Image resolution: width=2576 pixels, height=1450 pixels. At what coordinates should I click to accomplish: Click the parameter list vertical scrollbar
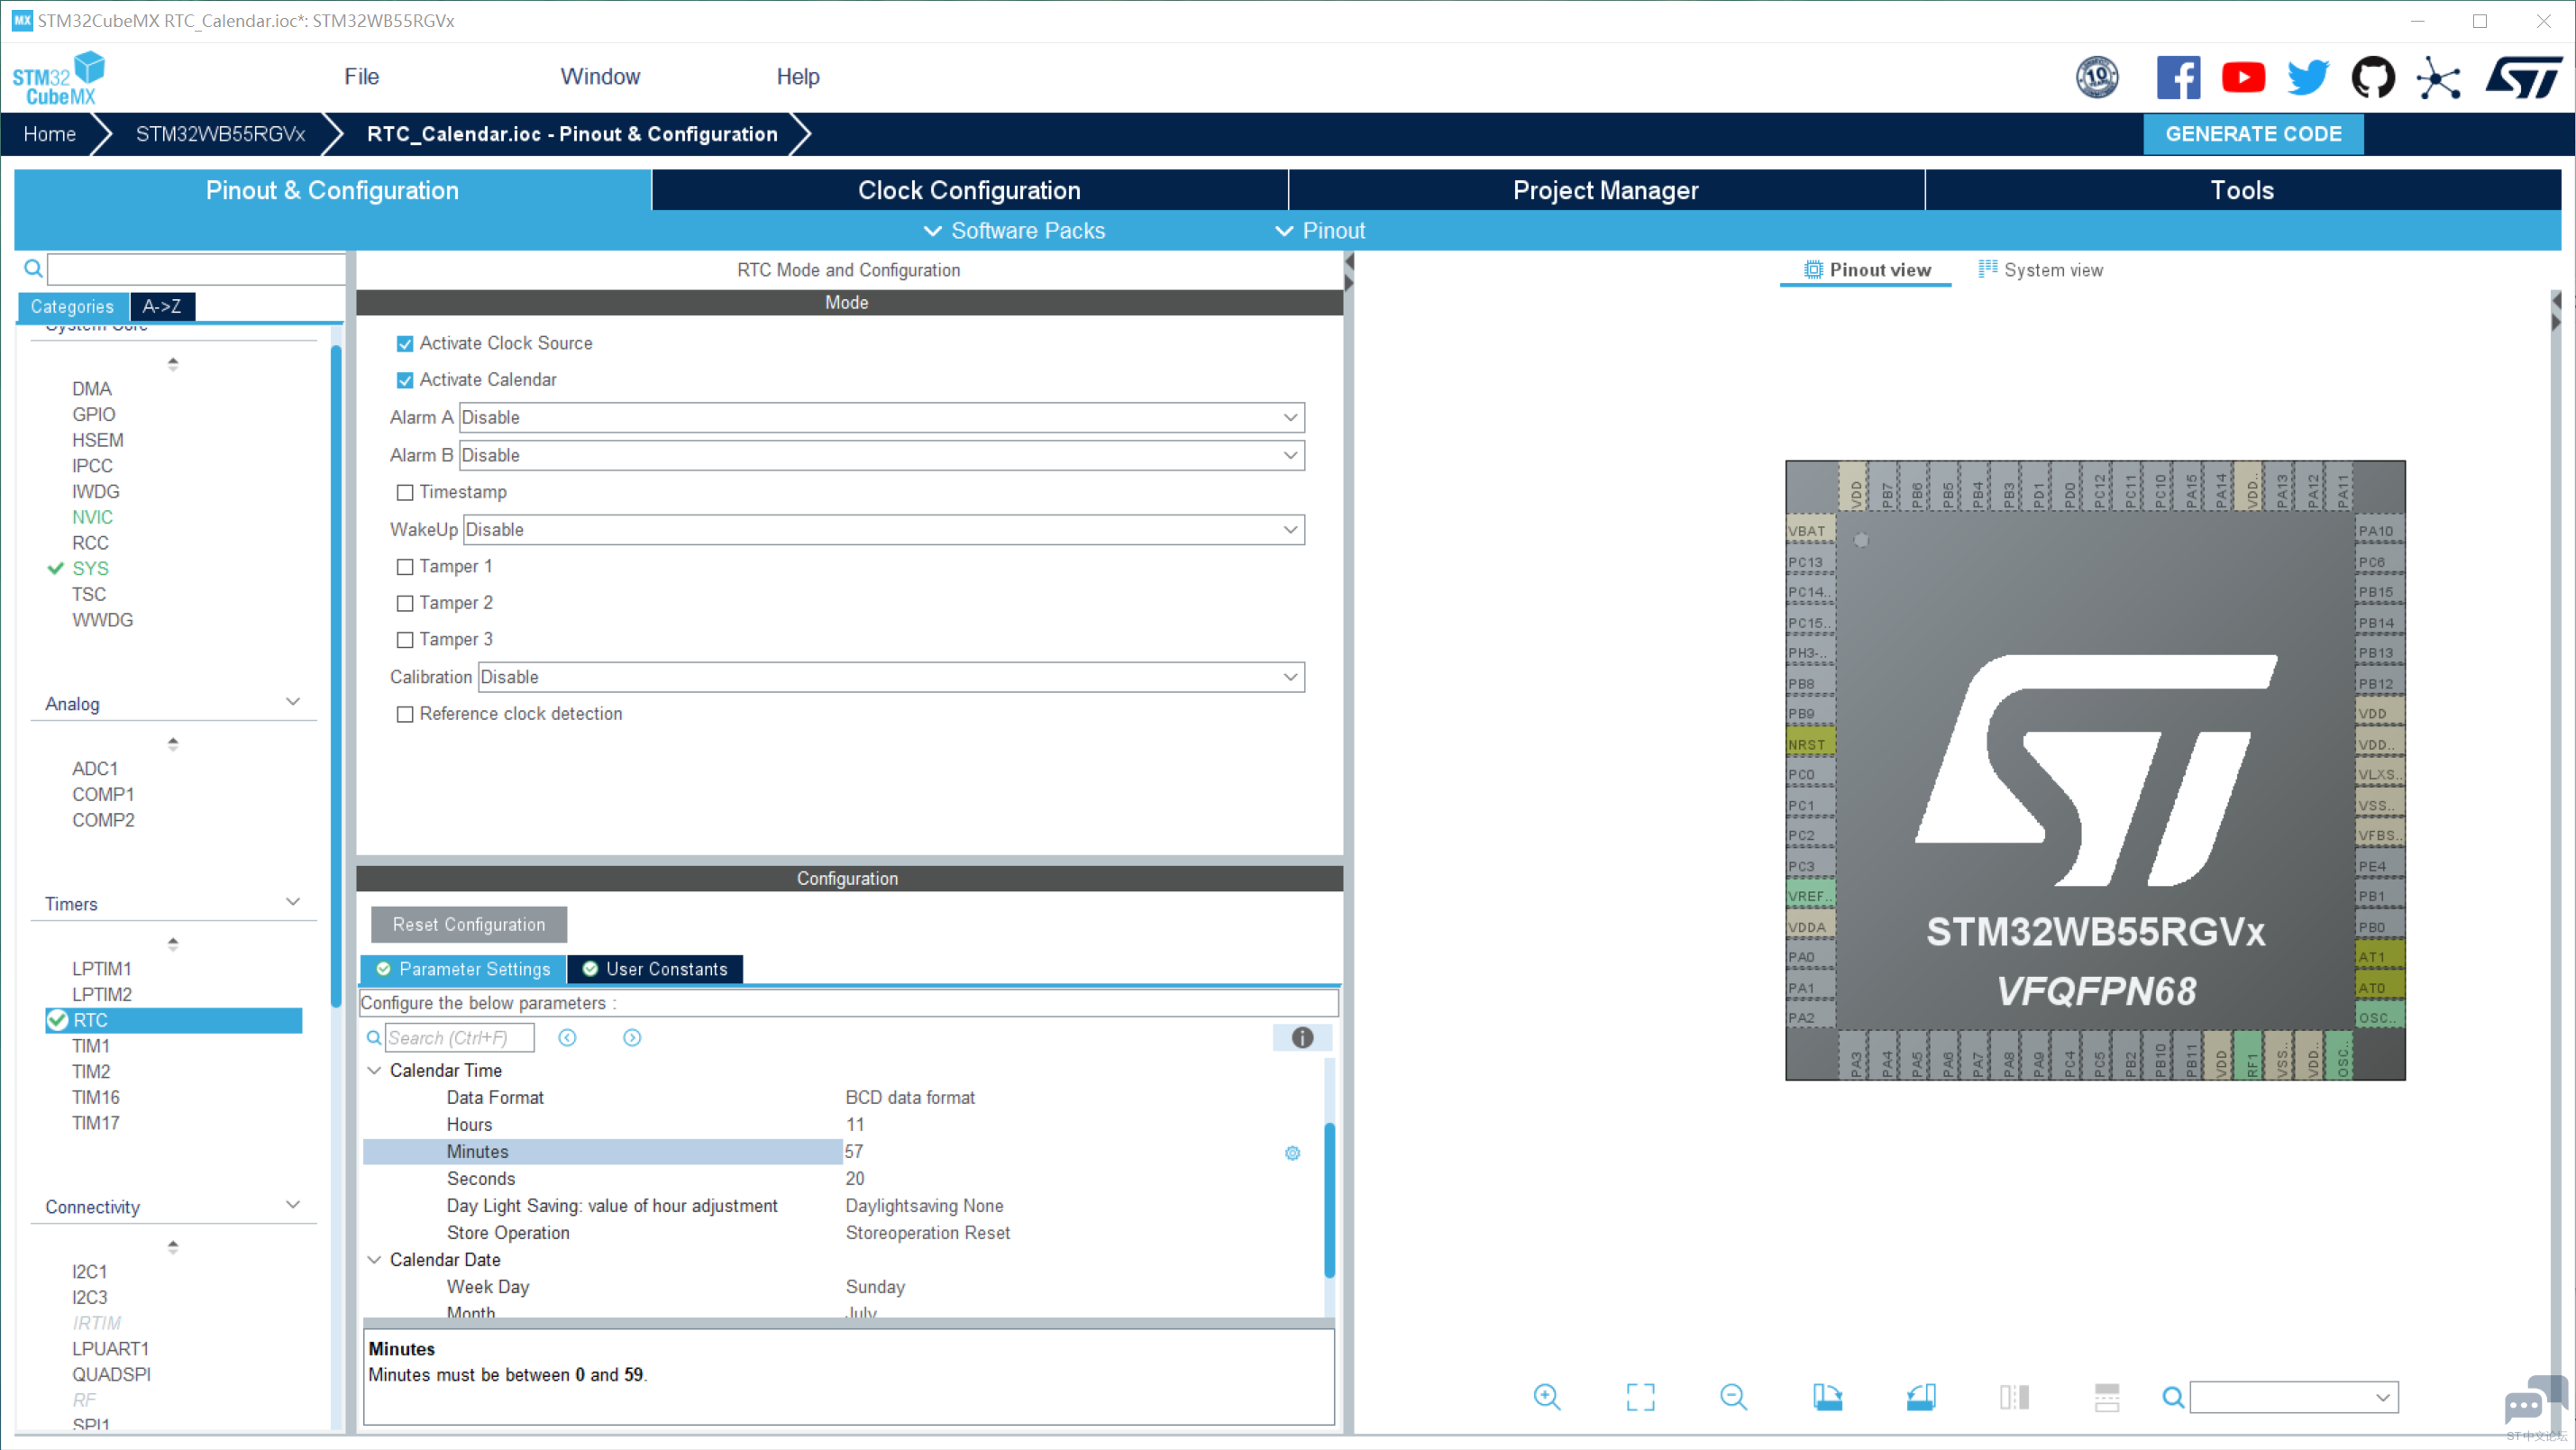click(1329, 1200)
